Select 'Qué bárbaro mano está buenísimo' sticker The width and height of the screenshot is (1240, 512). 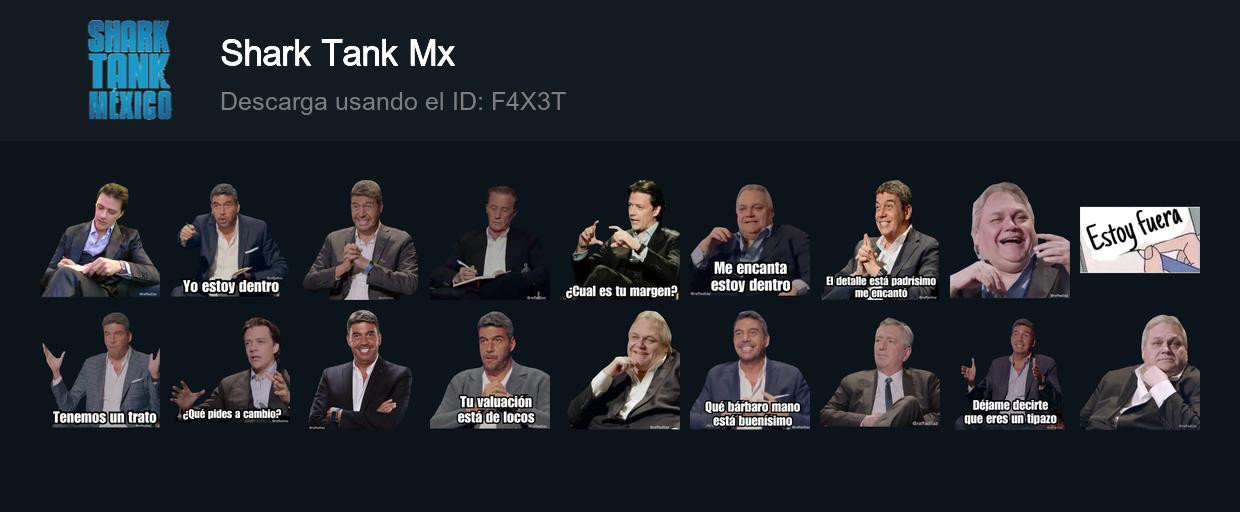click(x=750, y=369)
